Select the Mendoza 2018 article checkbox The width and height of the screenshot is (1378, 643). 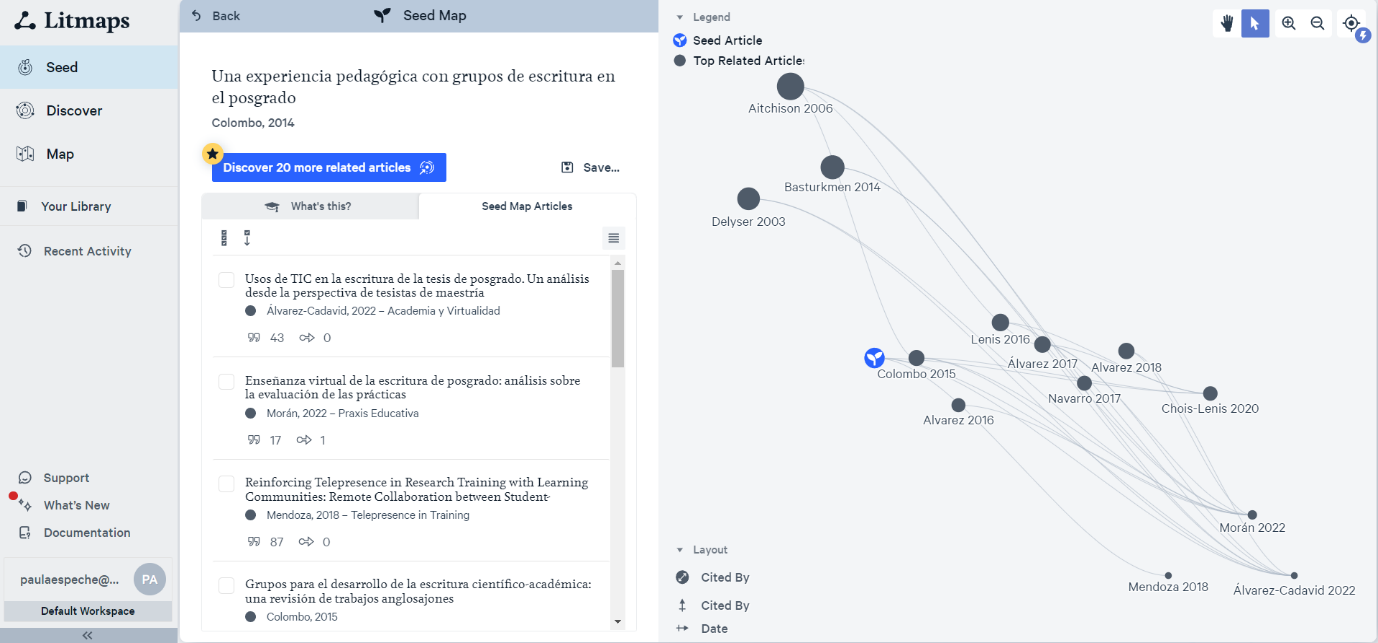[227, 484]
